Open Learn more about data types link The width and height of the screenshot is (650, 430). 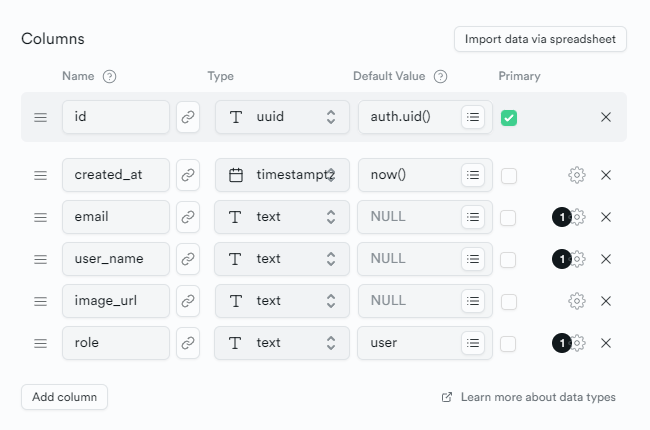point(529,397)
